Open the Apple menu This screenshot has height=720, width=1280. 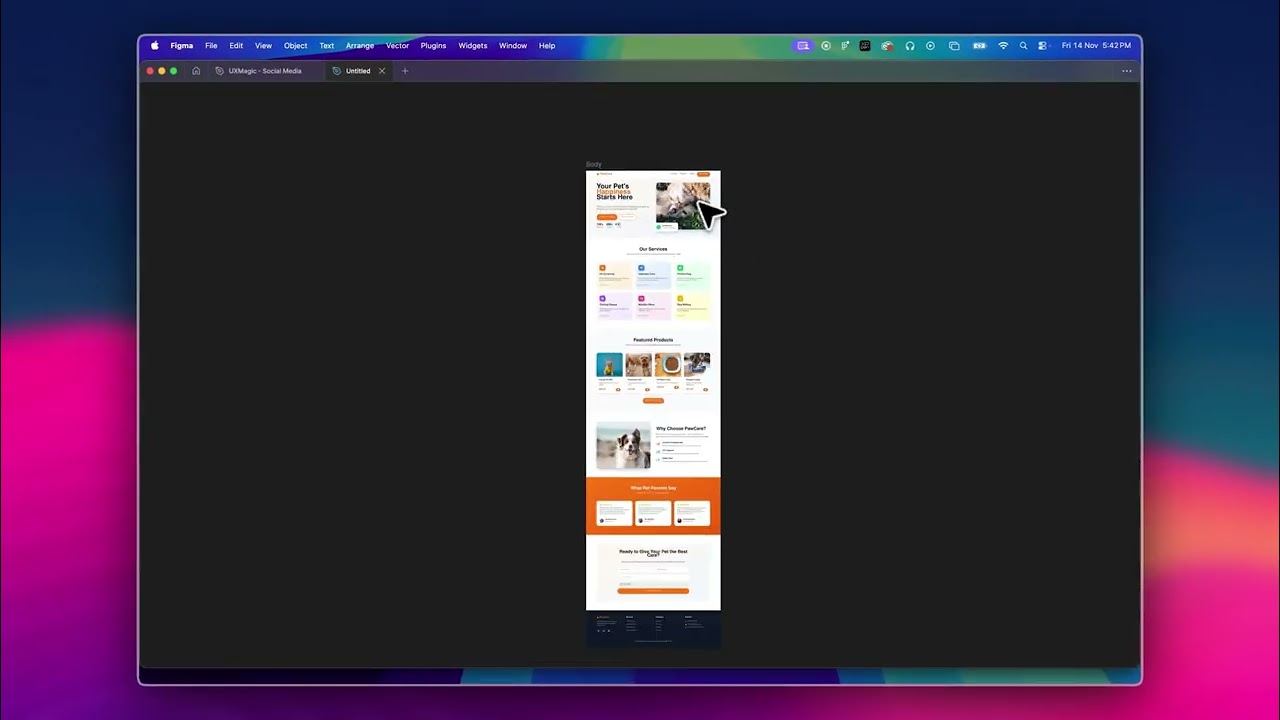(x=155, y=46)
